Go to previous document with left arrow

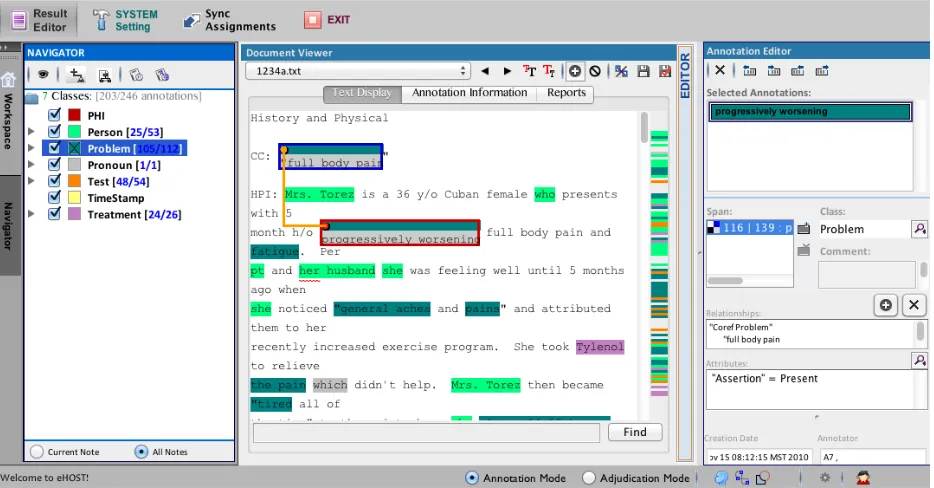click(x=485, y=72)
